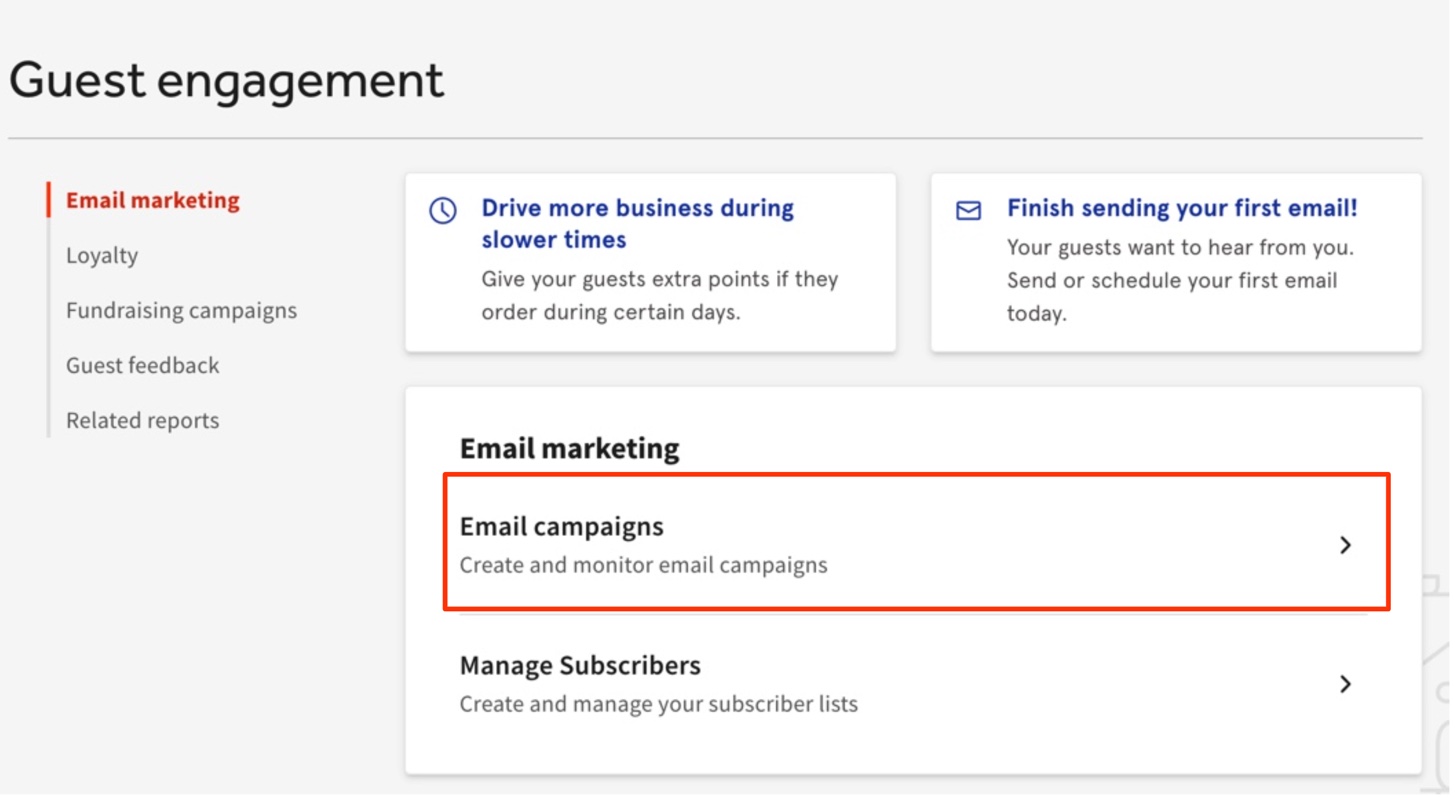Open Email campaigns to create campaigns
This screenshot has height=797, width=1455.
(x=561, y=526)
